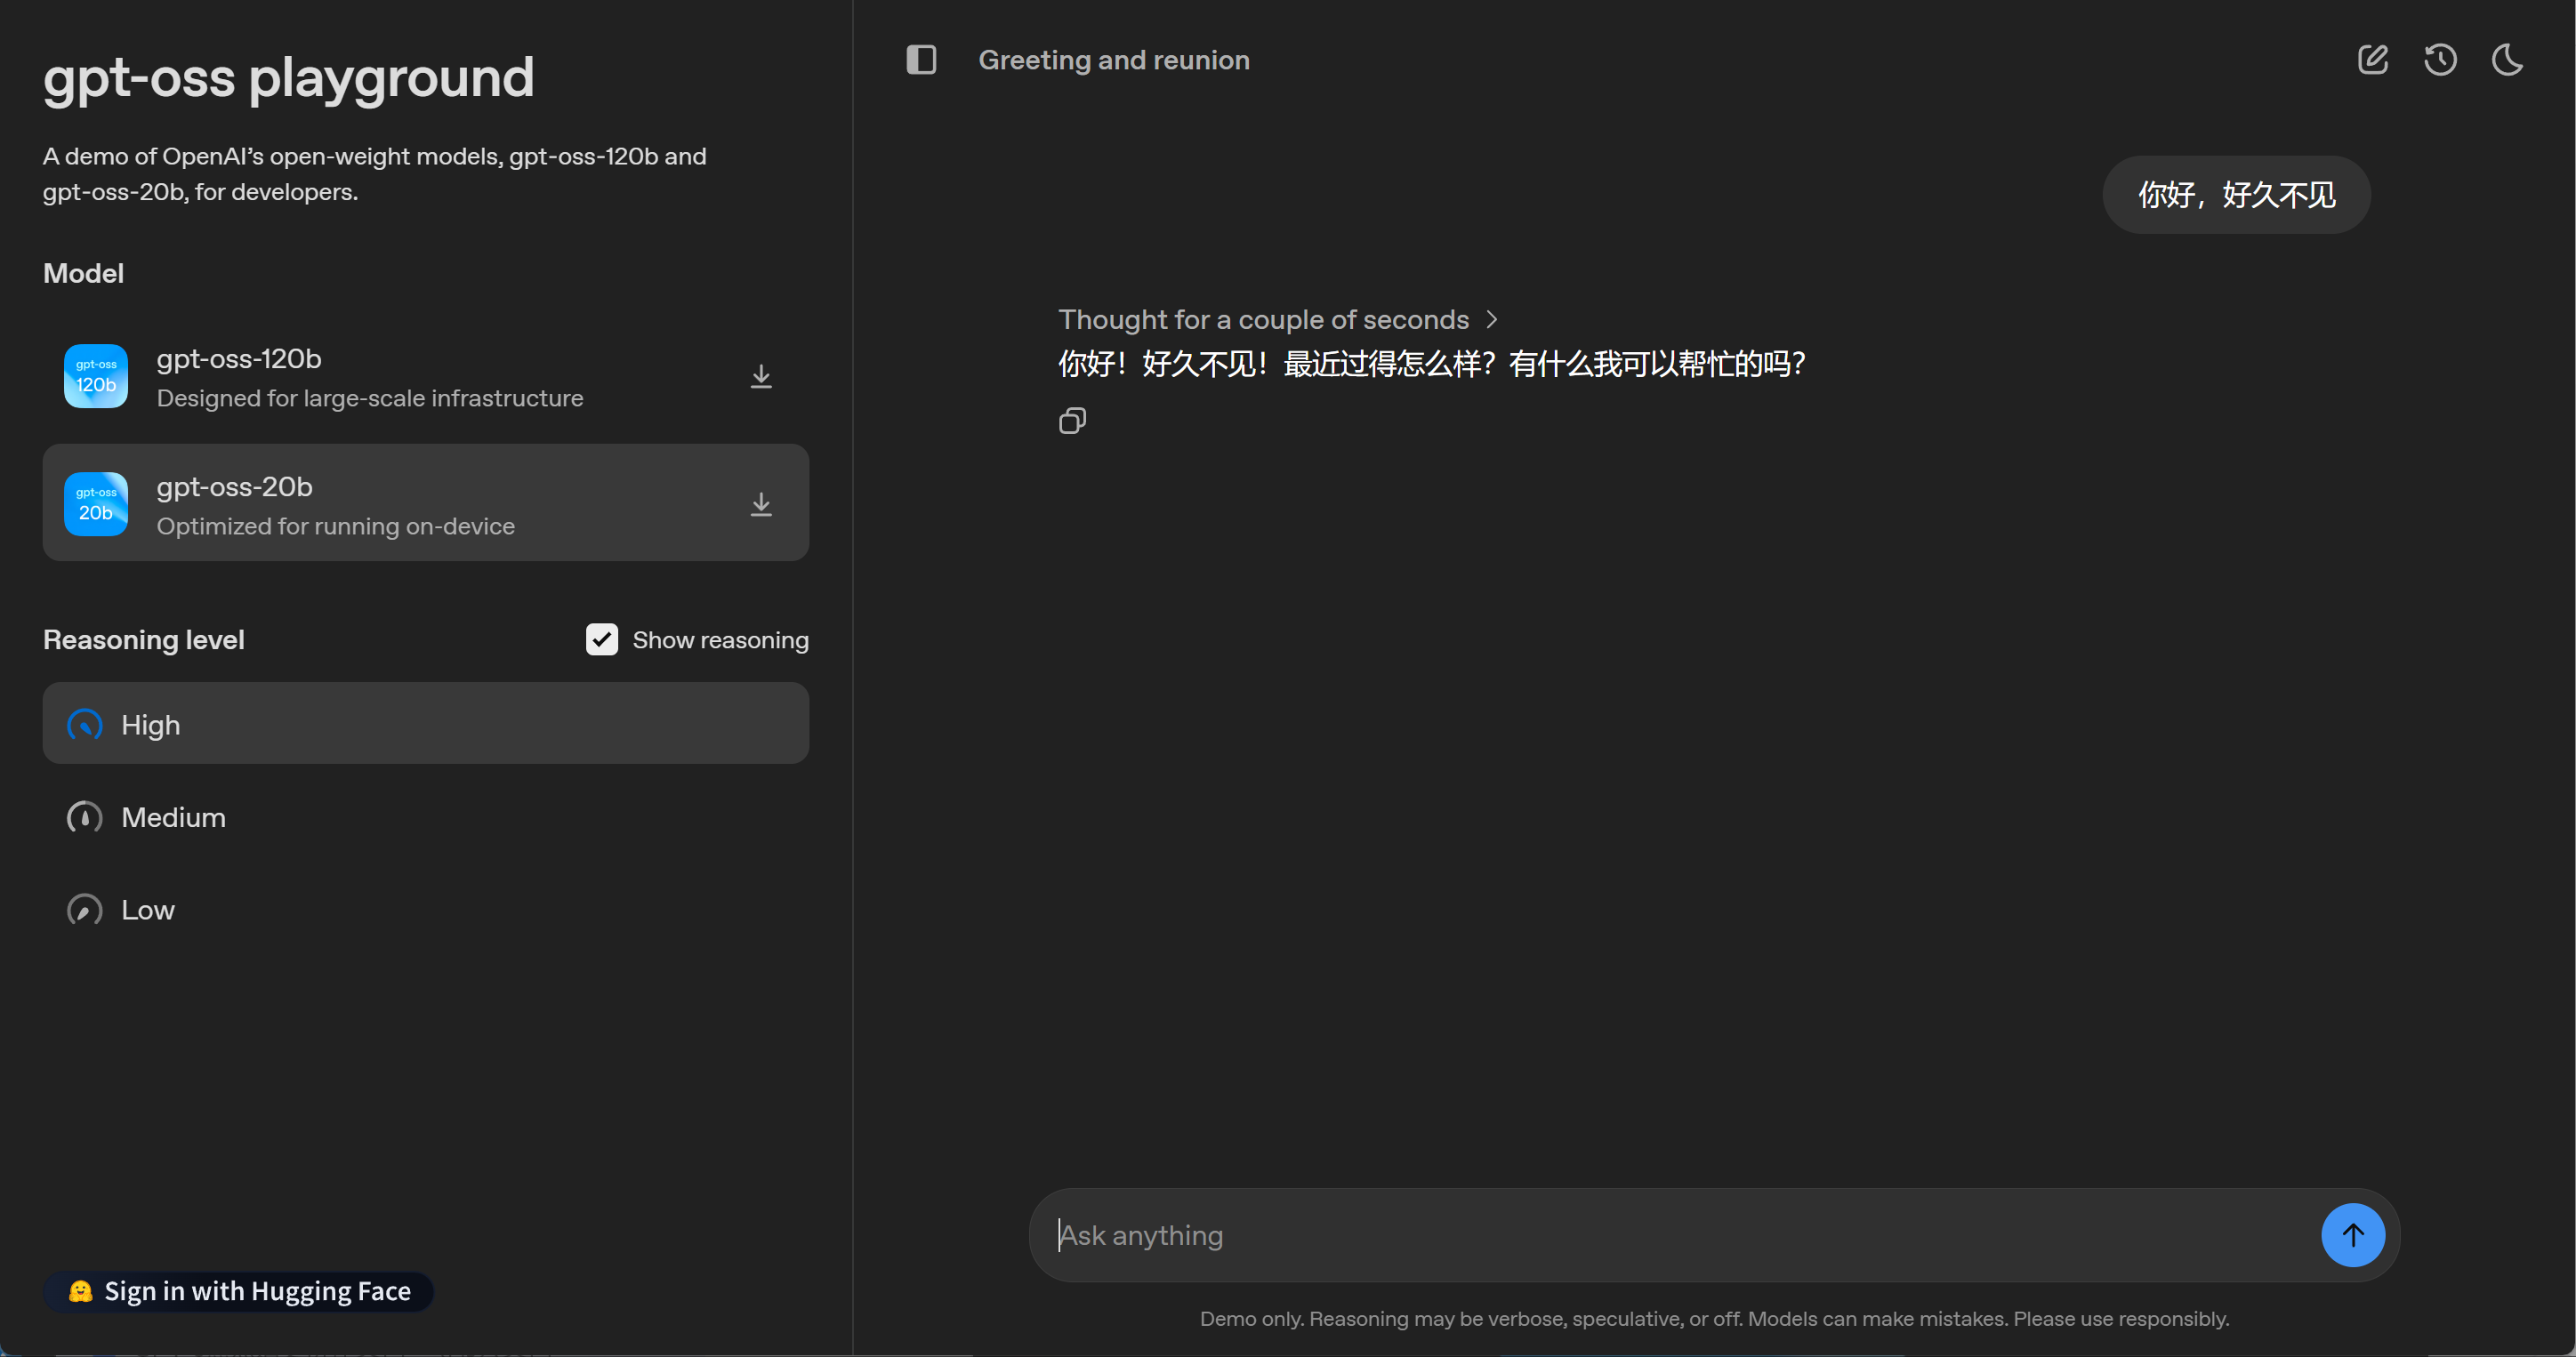The image size is (2576, 1357).
Task: Click 'Optimized for running on-device' description
Action: 336,526
